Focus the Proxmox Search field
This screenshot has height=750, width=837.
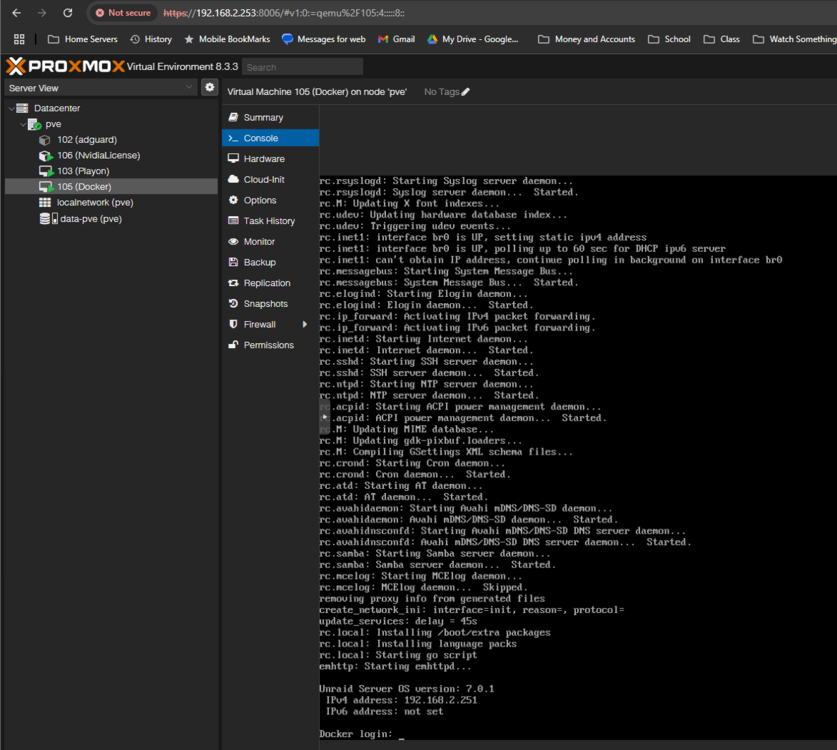303,67
